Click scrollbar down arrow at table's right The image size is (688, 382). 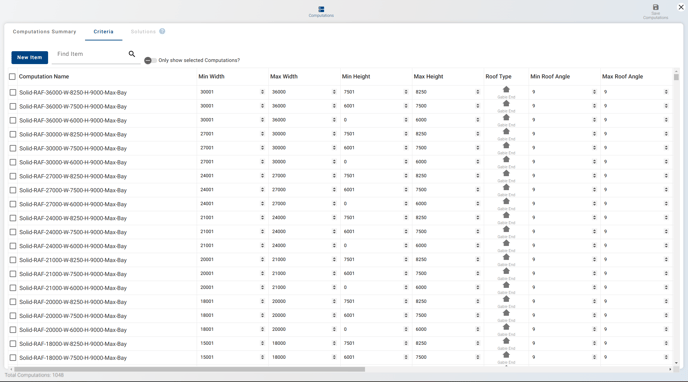676,363
